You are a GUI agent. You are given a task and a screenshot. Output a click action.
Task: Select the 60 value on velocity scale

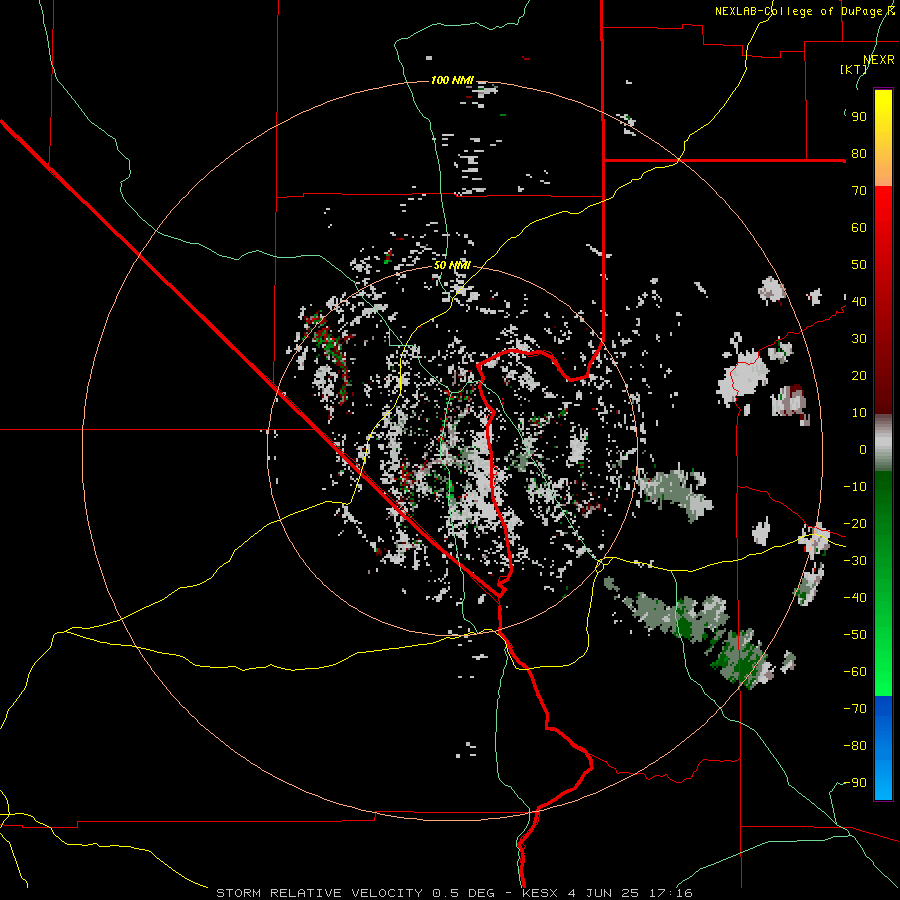(x=859, y=228)
